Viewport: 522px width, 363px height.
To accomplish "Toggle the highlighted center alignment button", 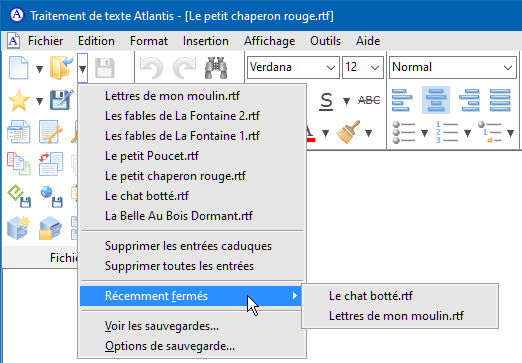I will [436, 100].
